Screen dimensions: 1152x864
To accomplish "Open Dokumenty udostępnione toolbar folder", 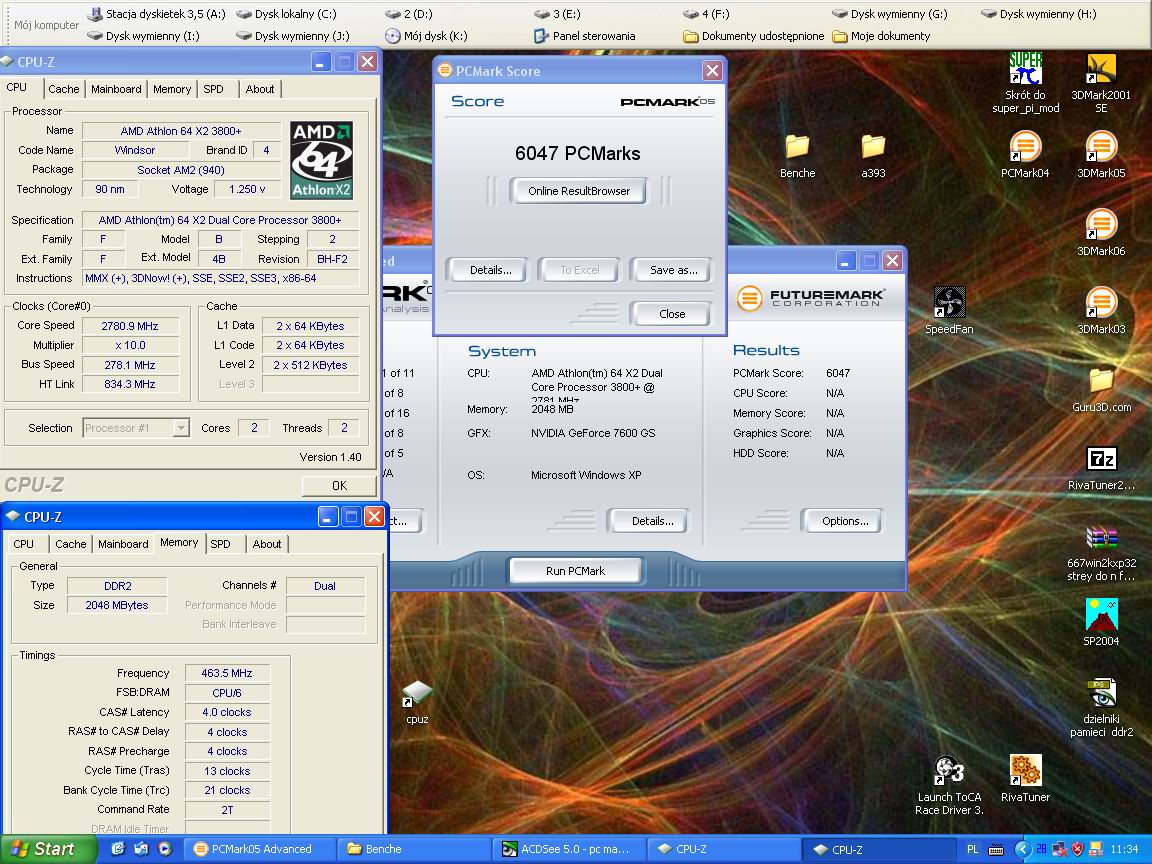I will pyautogui.click(x=754, y=36).
